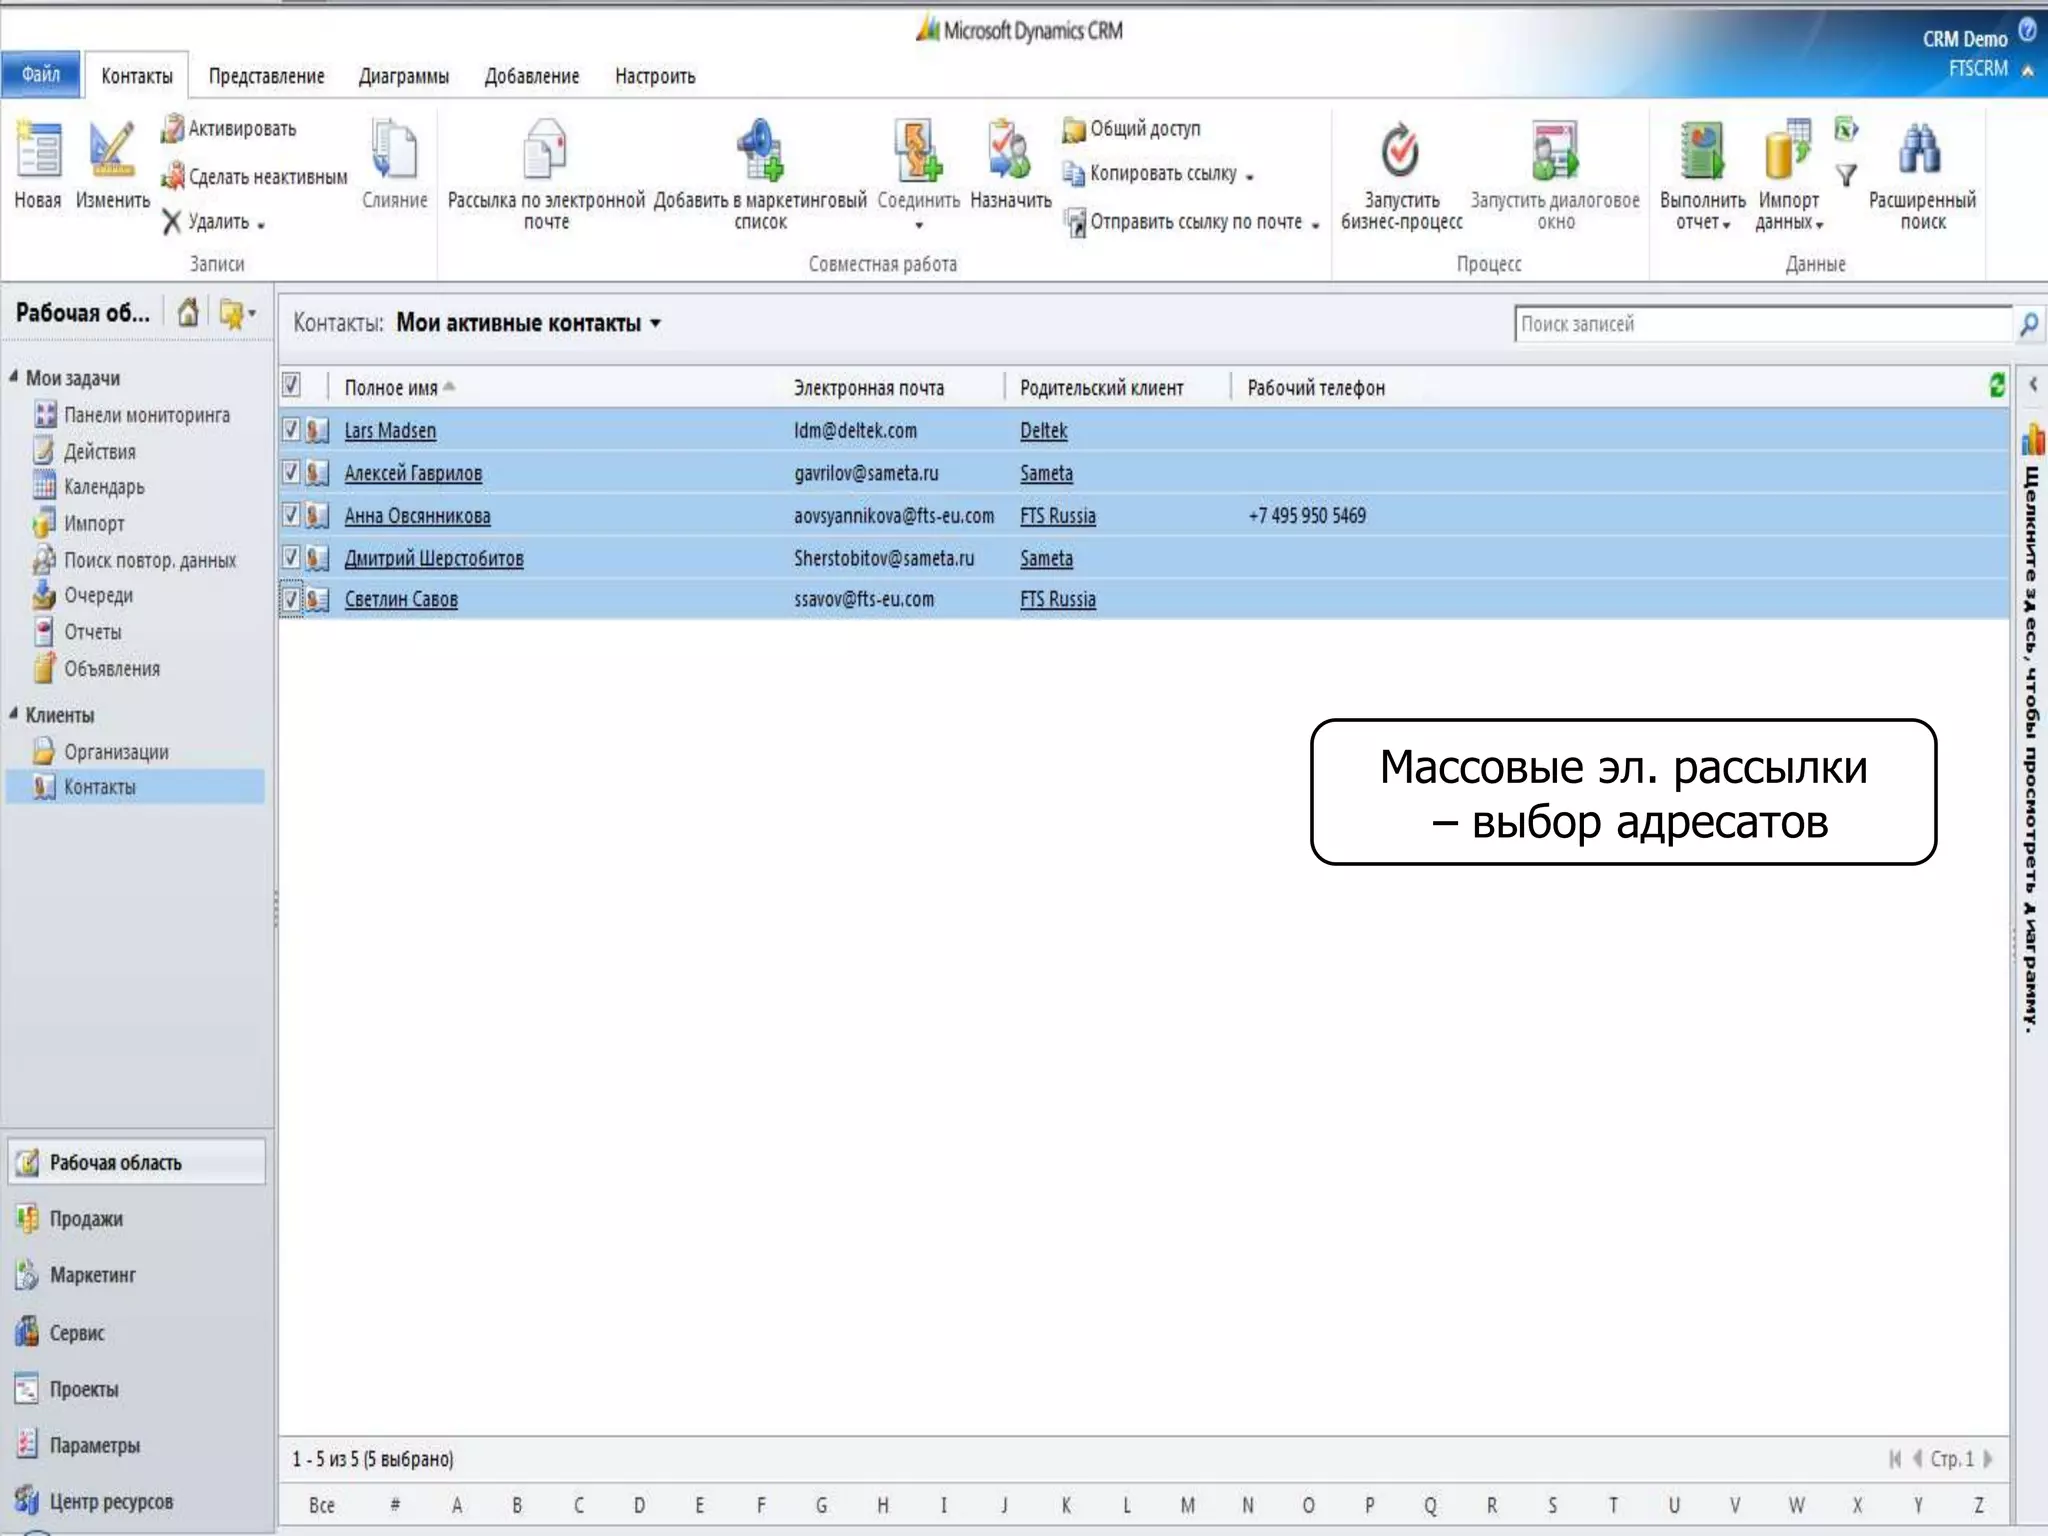Viewport: 2048px width, 1536px height.
Task: Uncheck the Lars Madsen row checkbox
Action: click(291, 430)
